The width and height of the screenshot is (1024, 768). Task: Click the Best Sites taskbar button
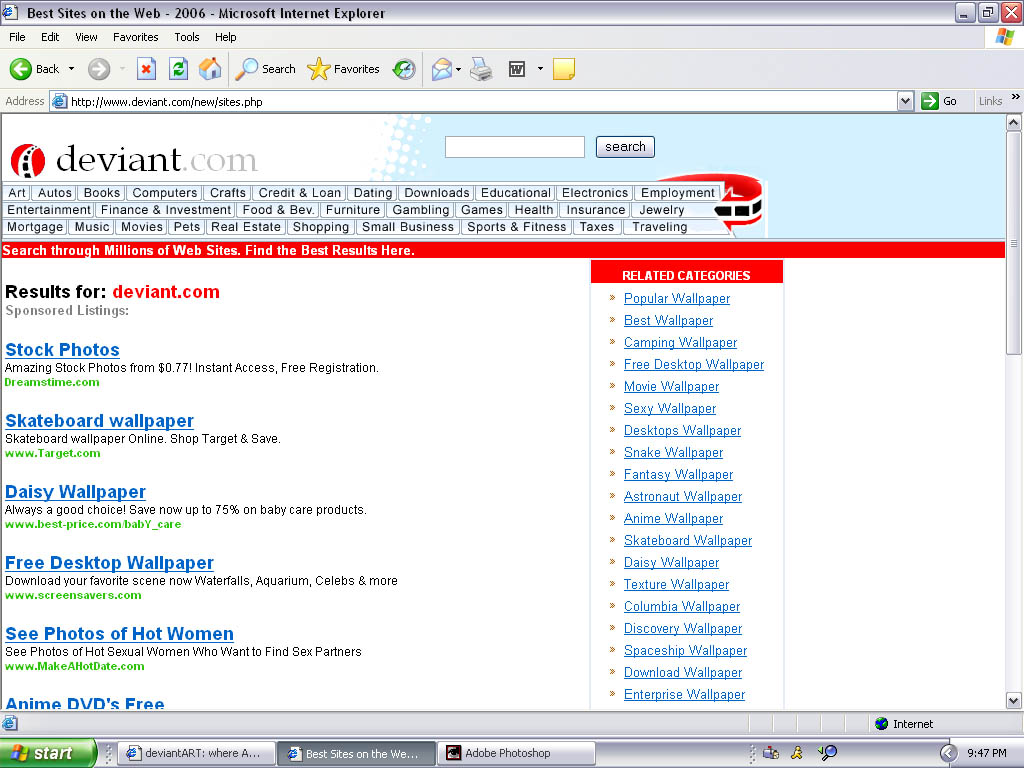(357, 753)
